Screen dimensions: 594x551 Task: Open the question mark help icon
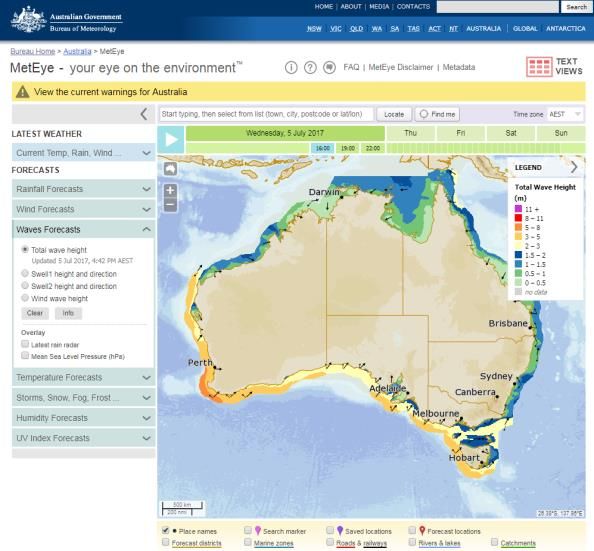click(x=310, y=67)
